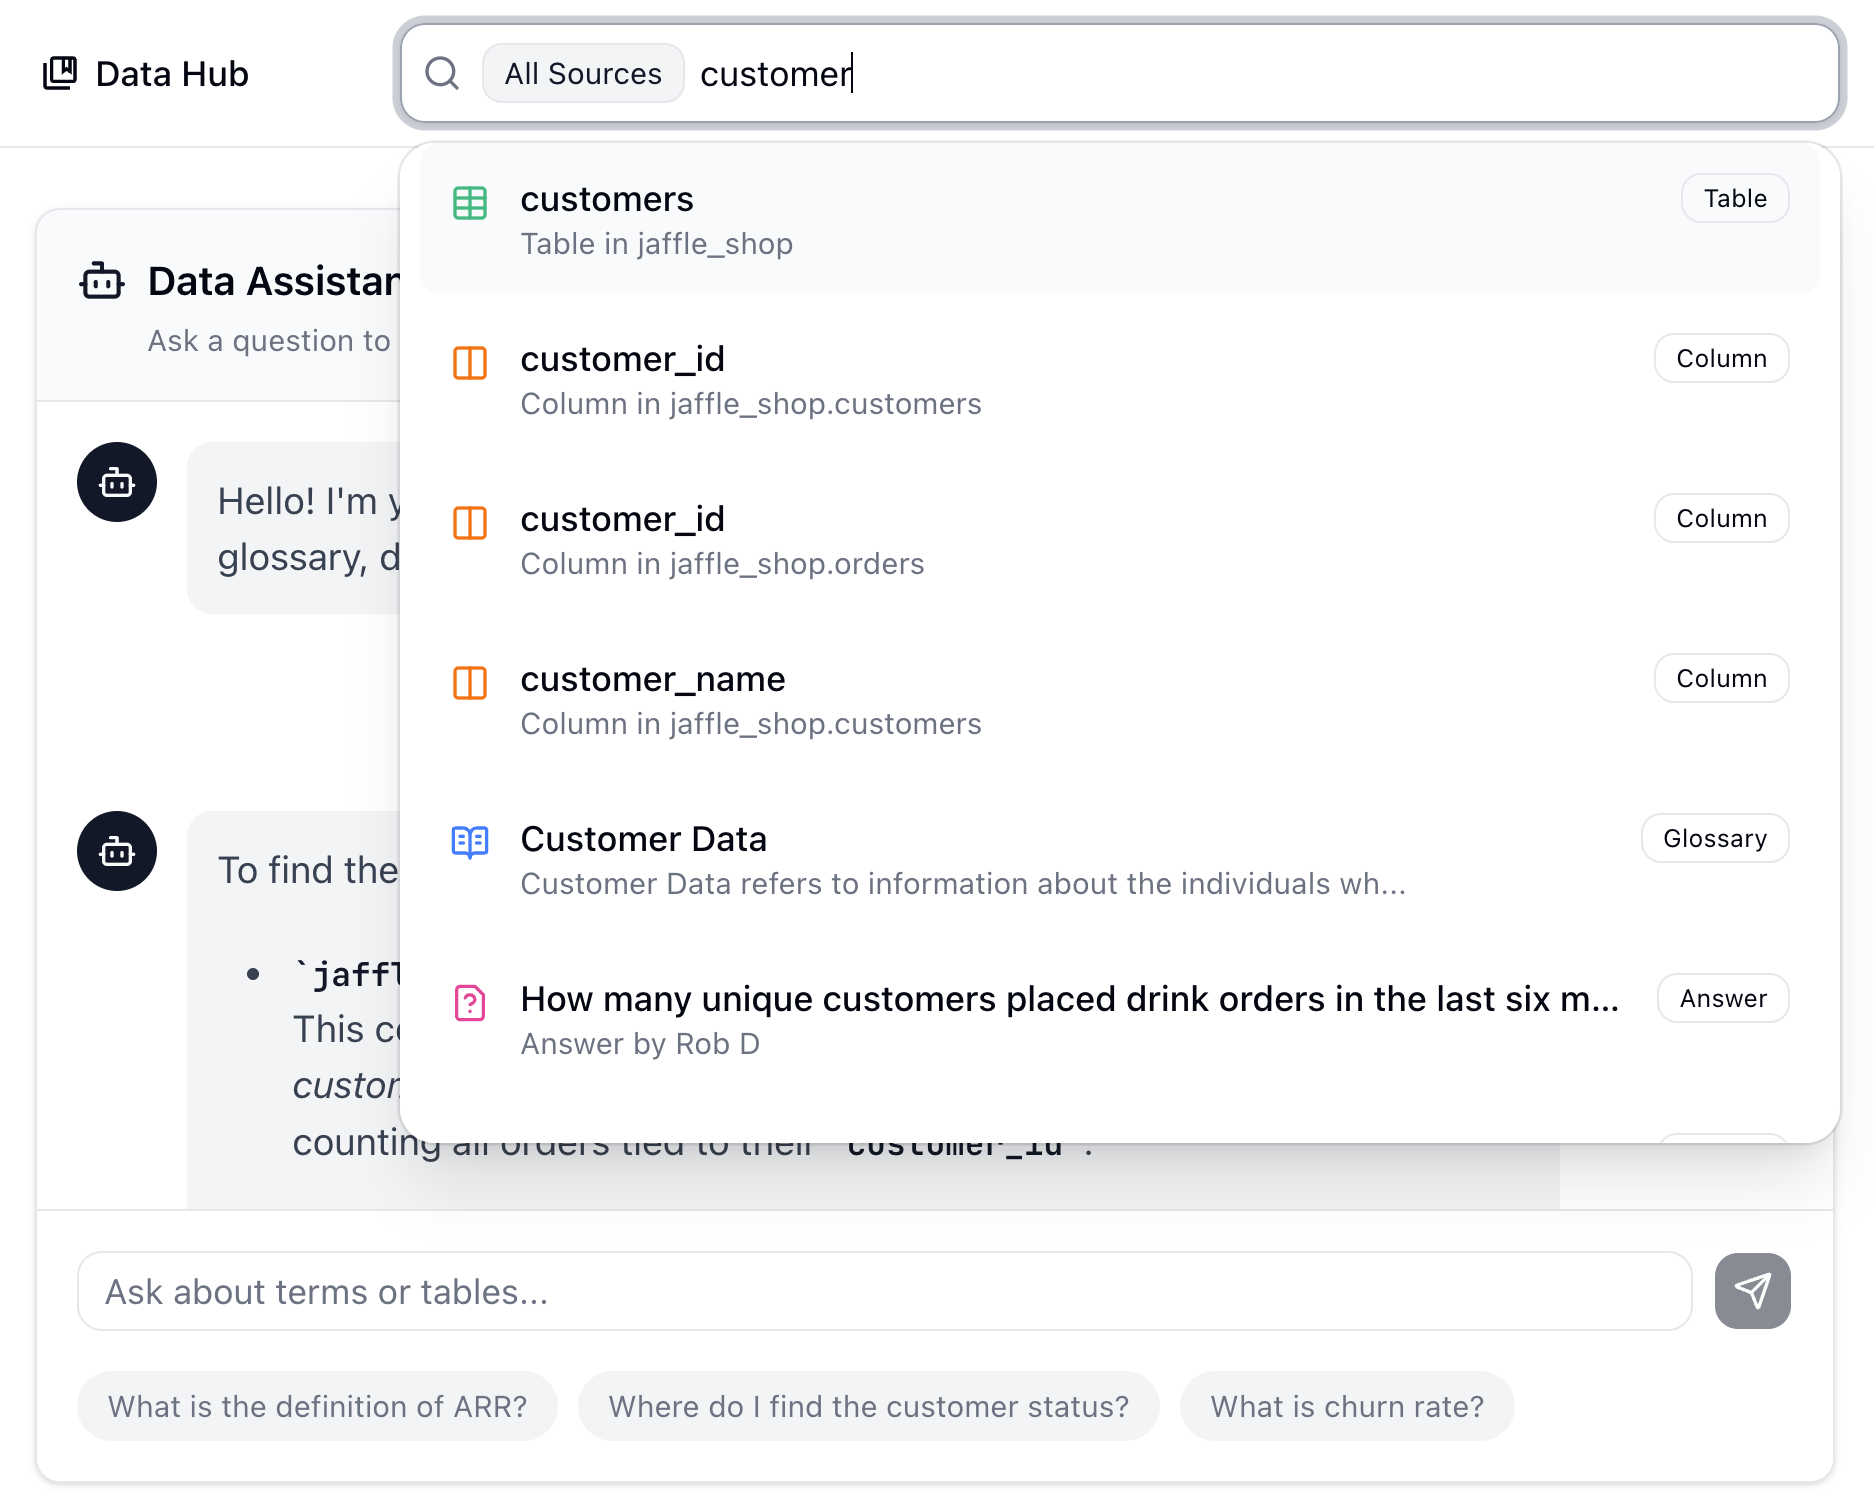Click the send message paper plane button
The width and height of the screenshot is (1874, 1512).
1751,1291
